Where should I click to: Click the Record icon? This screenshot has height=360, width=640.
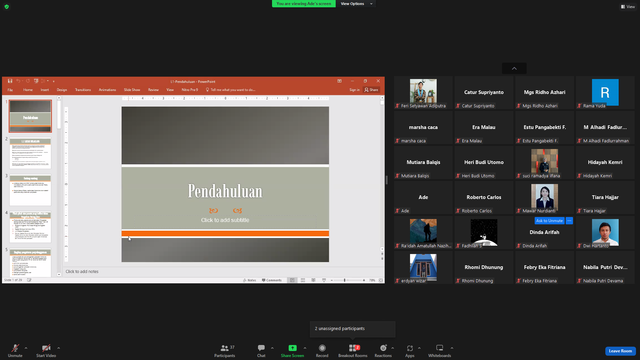(x=322, y=348)
